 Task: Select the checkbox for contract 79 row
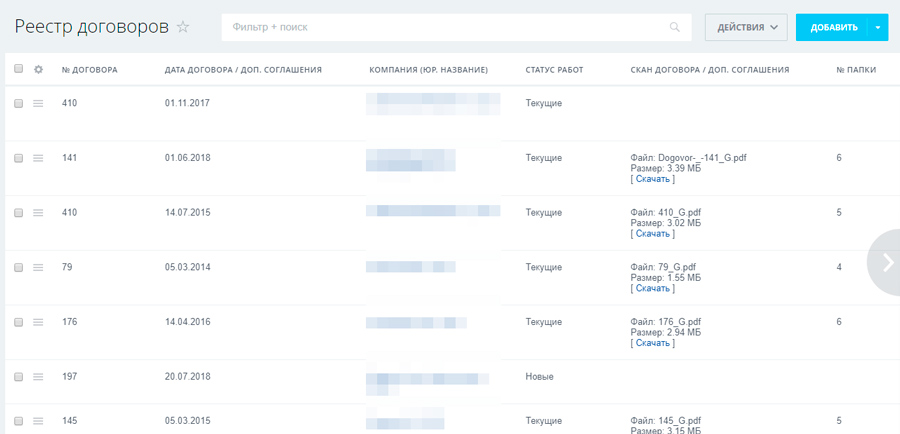coord(18,268)
